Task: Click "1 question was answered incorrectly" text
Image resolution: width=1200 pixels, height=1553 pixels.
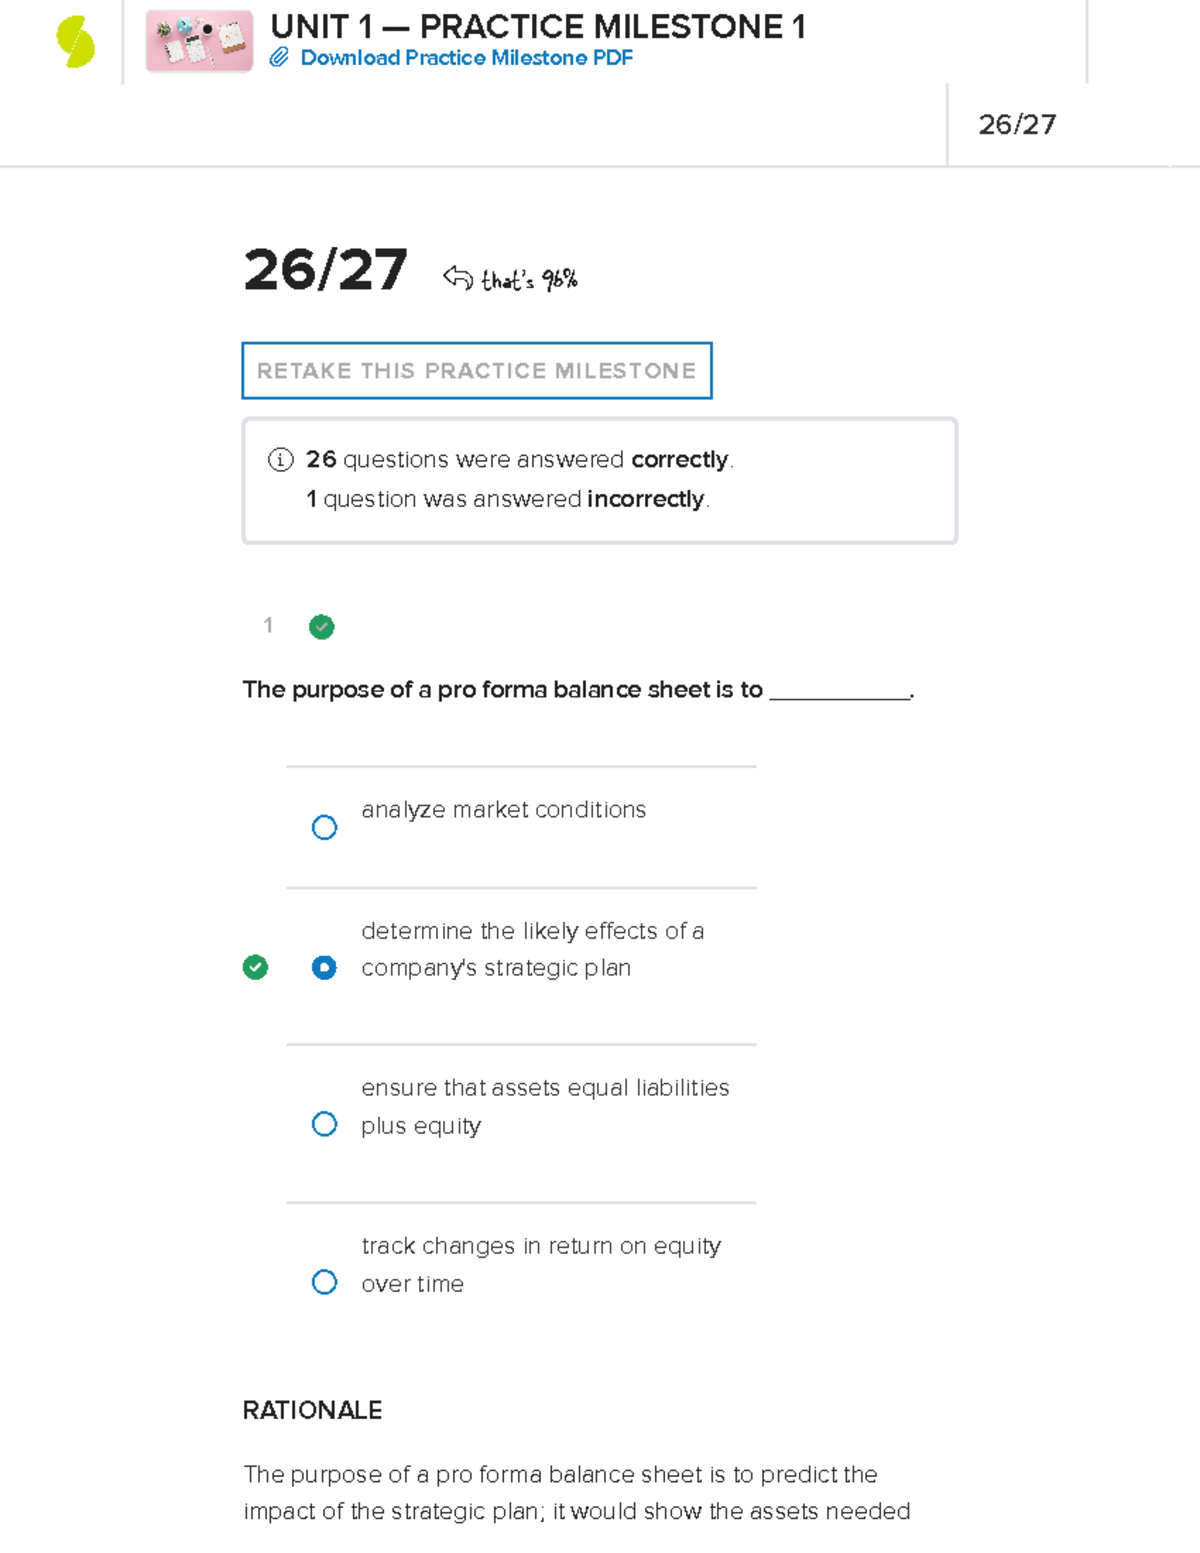Action: click(508, 499)
